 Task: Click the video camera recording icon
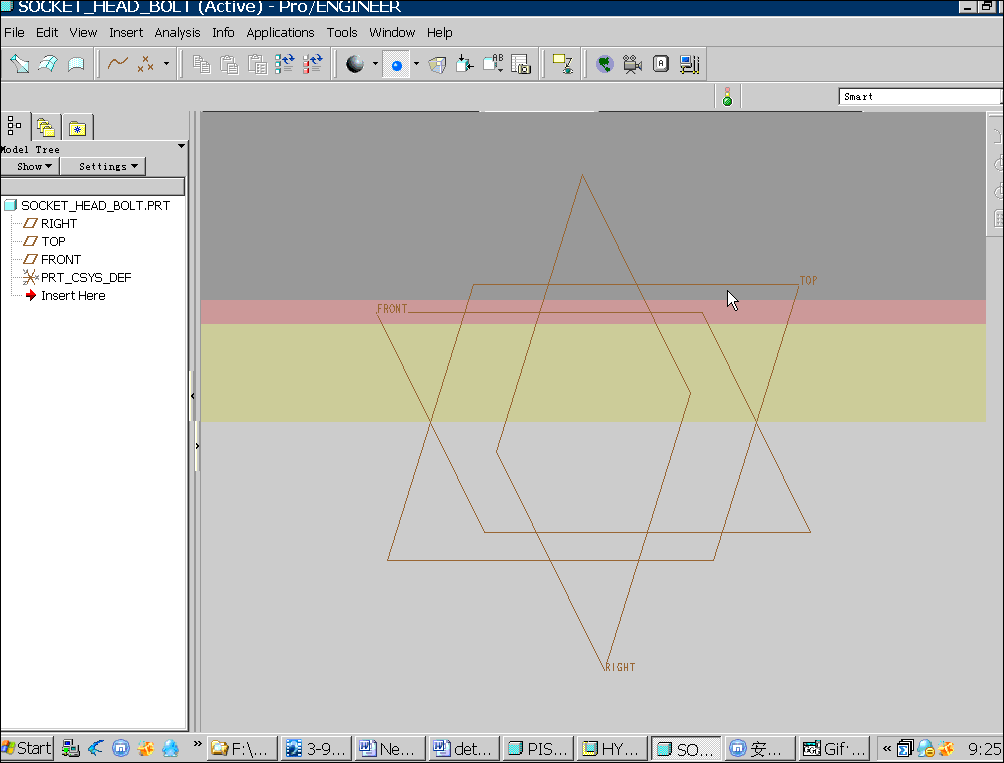coord(633,64)
